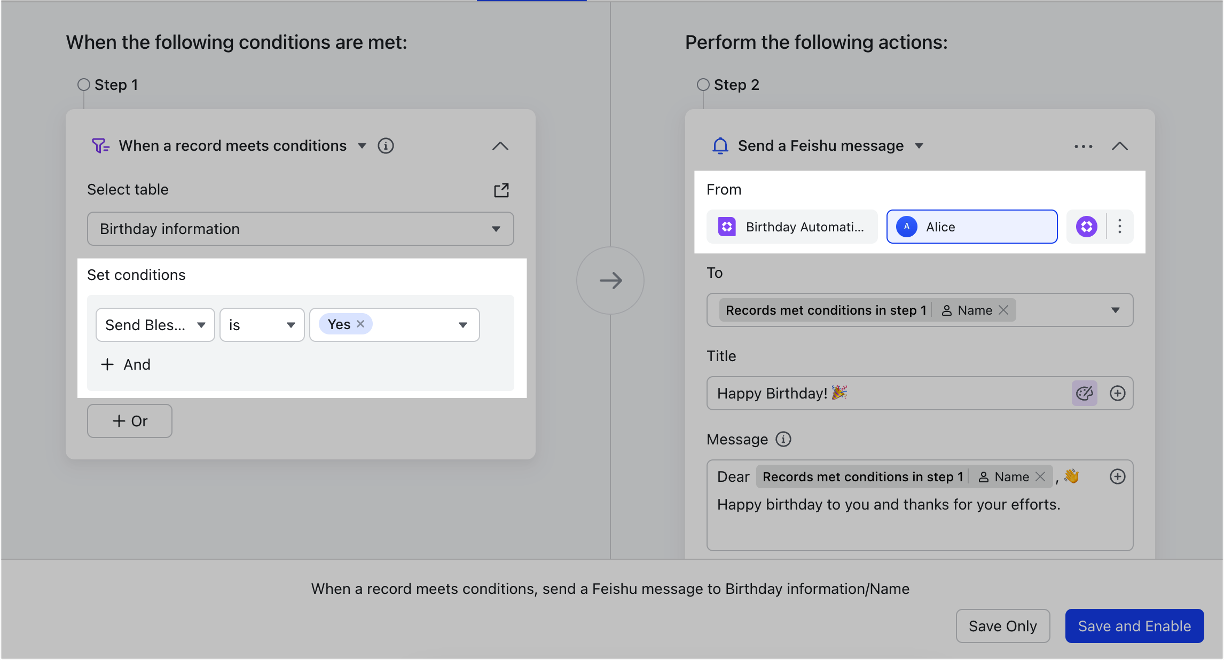Click plus icon beside the Message field
This screenshot has width=1224, height=660.
(1118, 477)
